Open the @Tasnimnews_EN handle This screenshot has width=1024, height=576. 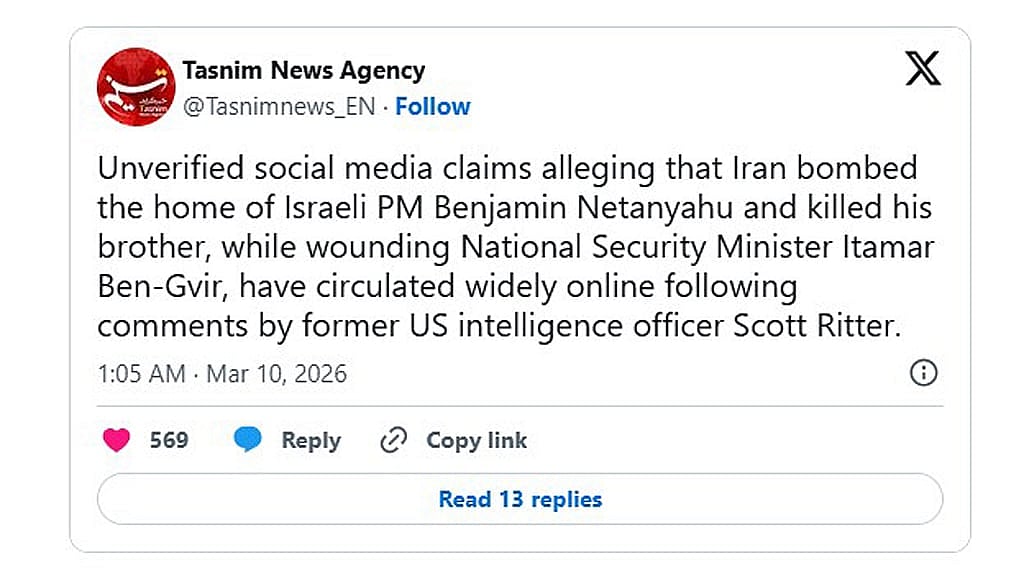(x=279, y=106)
